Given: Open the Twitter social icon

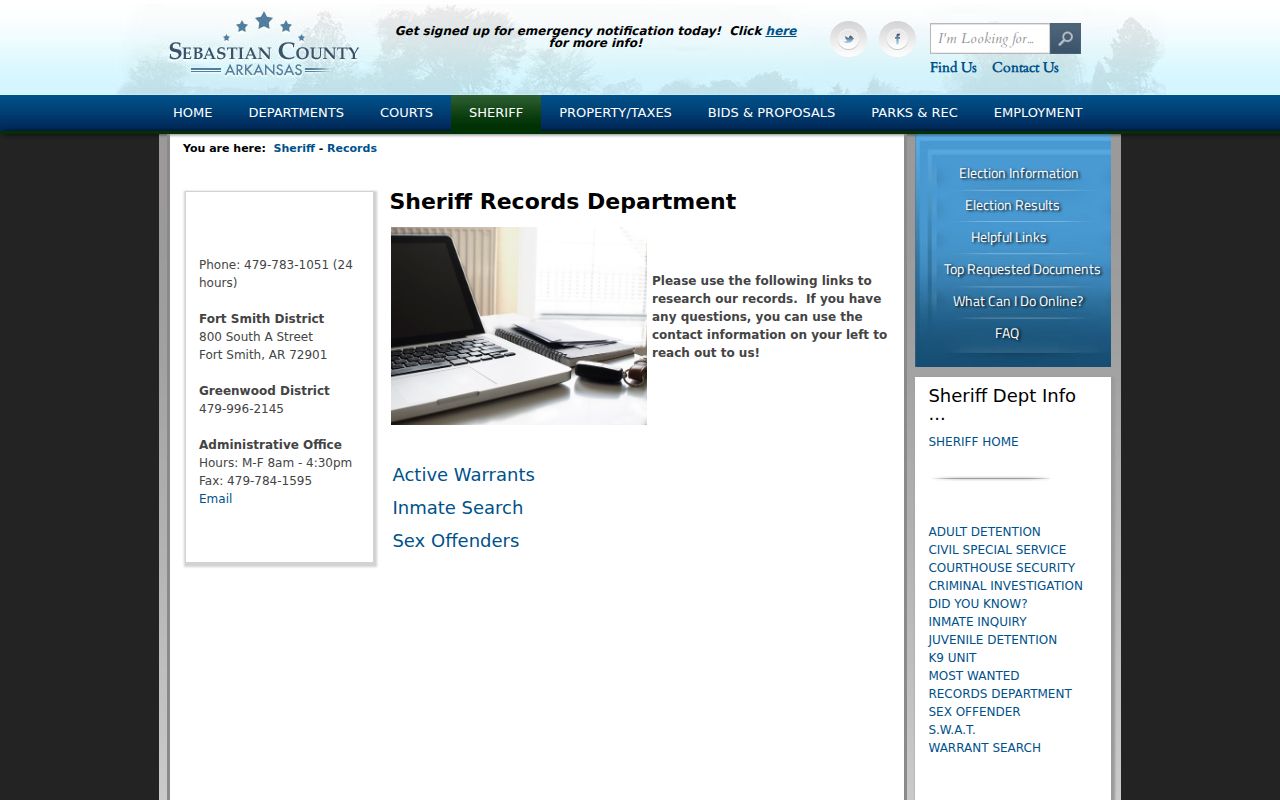Looking at the screenshot, I should [848, 39].
